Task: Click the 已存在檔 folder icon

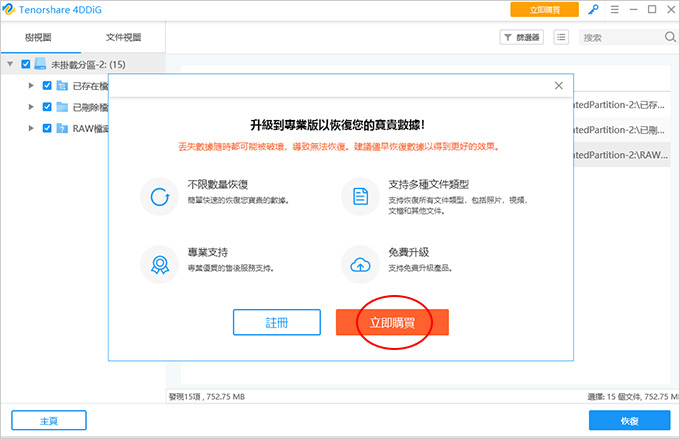Action: (x=62, y=85)
